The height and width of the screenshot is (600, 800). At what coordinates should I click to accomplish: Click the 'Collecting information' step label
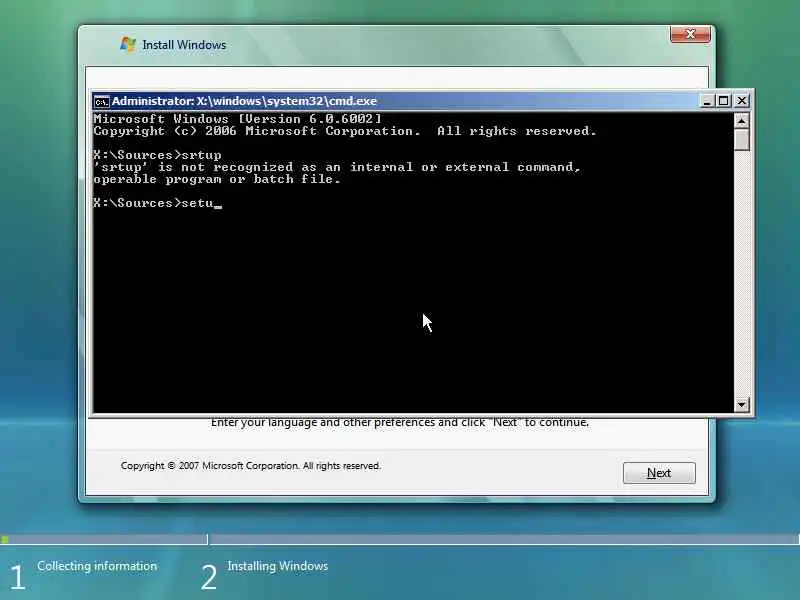[x=97, y=566]
